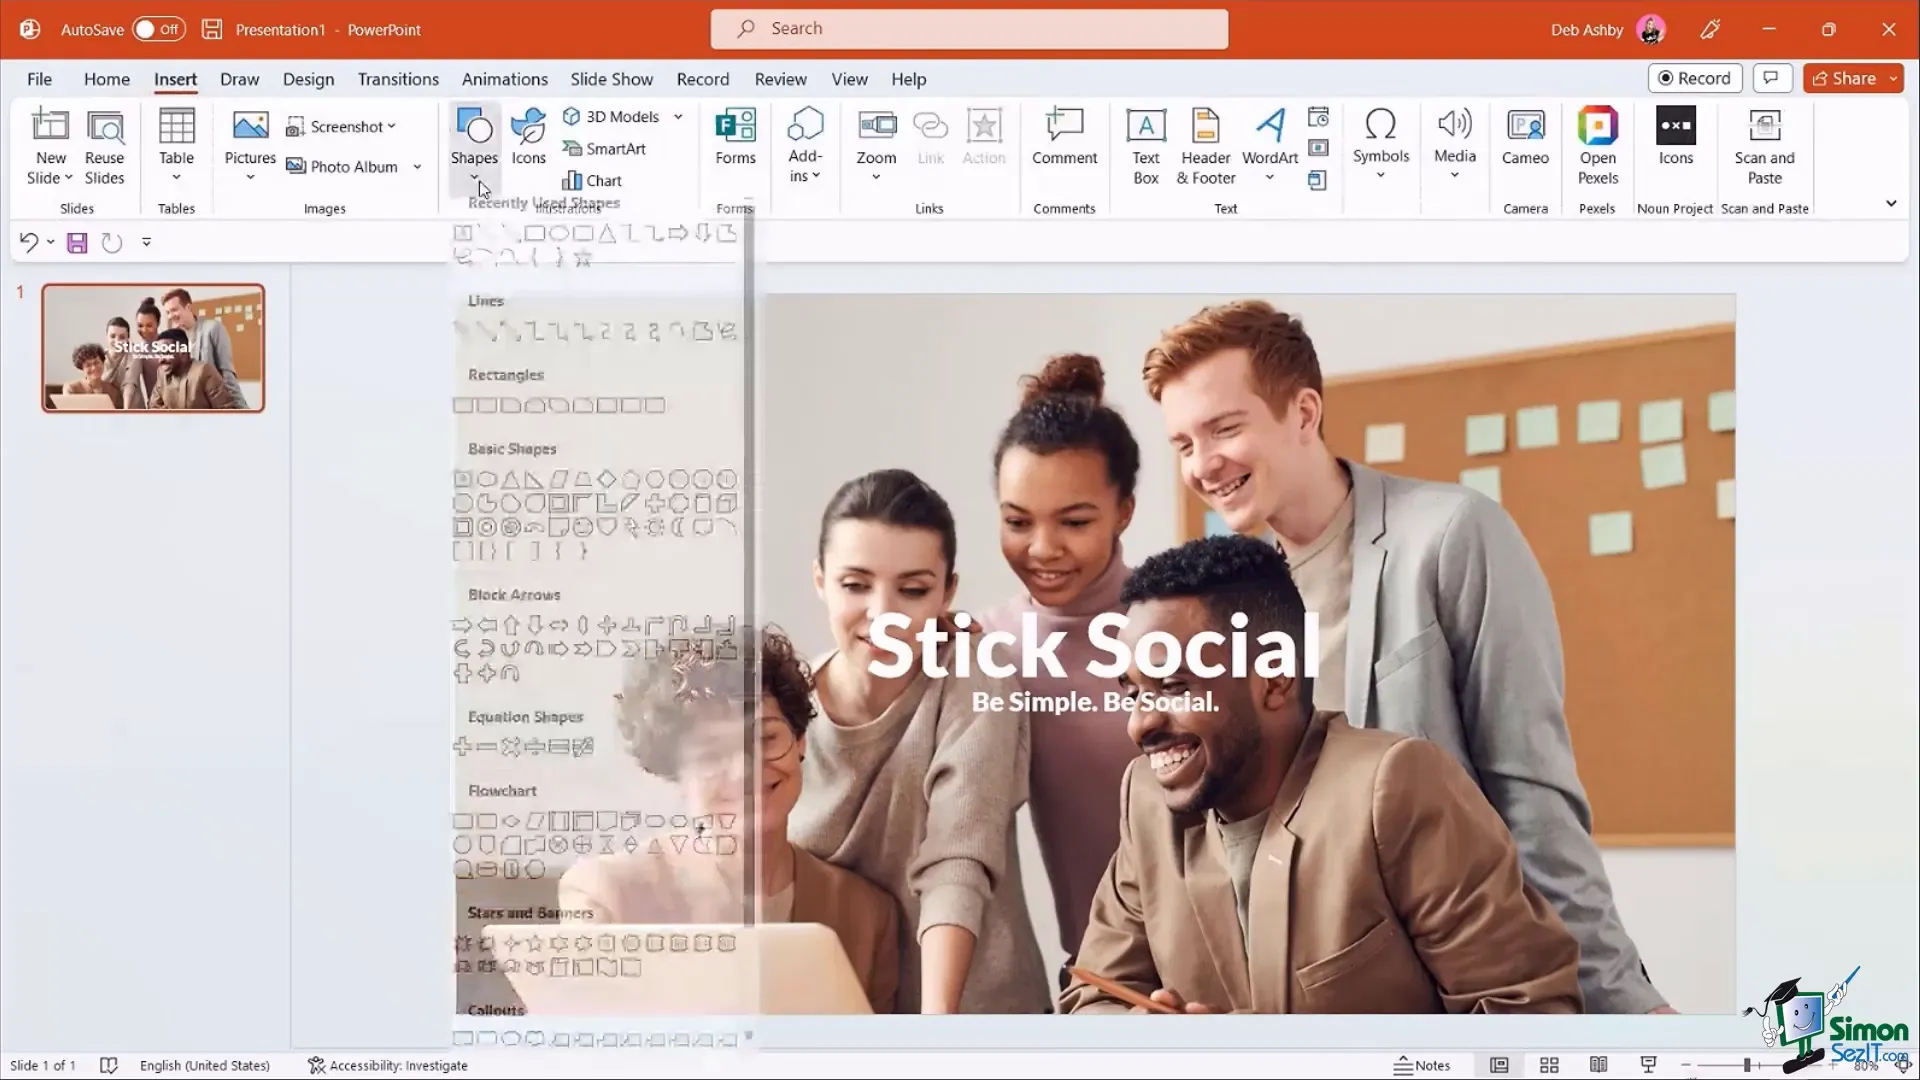Image resolution: width=1920 pixels, height=1080 pixels.
Task: Collapse the ribbon with the chevron
Action: tap(1891, 203)
